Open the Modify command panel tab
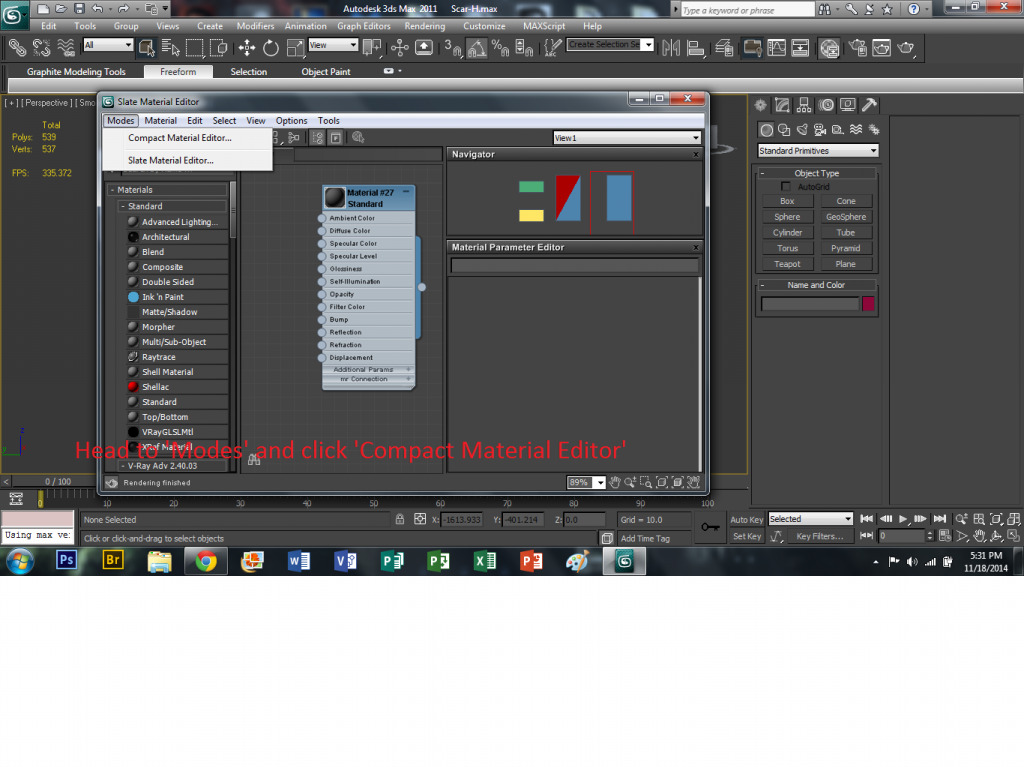This screenshot has height=767, width=1024. [x=782, y=105]
